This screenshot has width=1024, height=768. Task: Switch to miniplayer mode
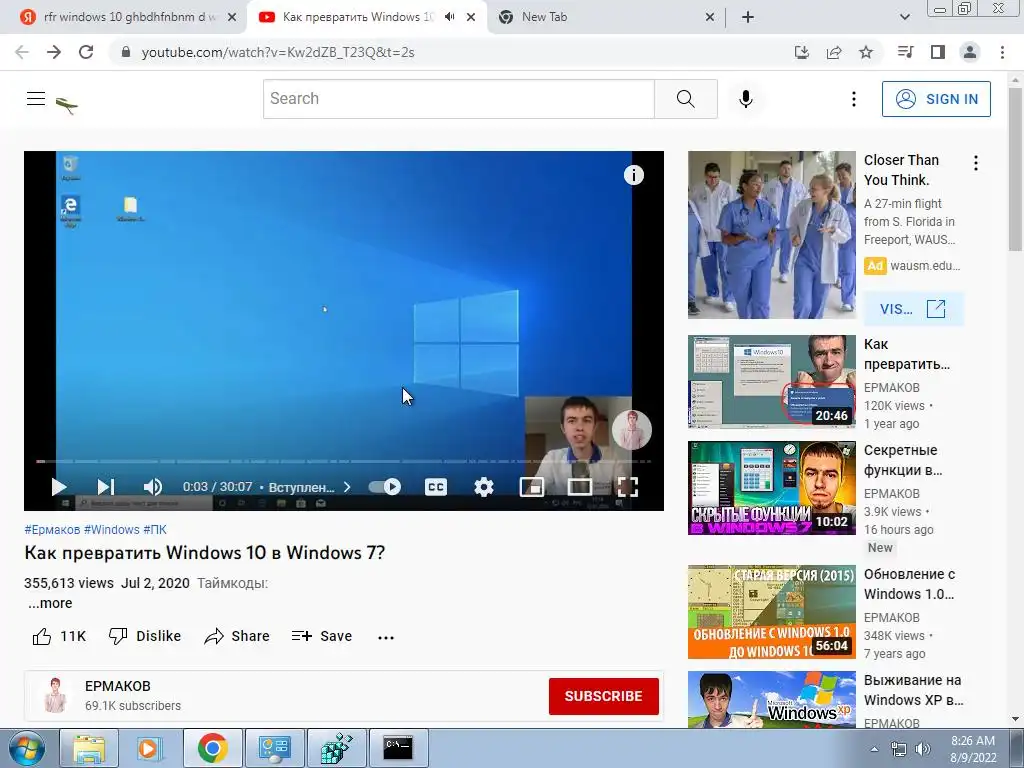pyautogui.click(x=532, y=487)
